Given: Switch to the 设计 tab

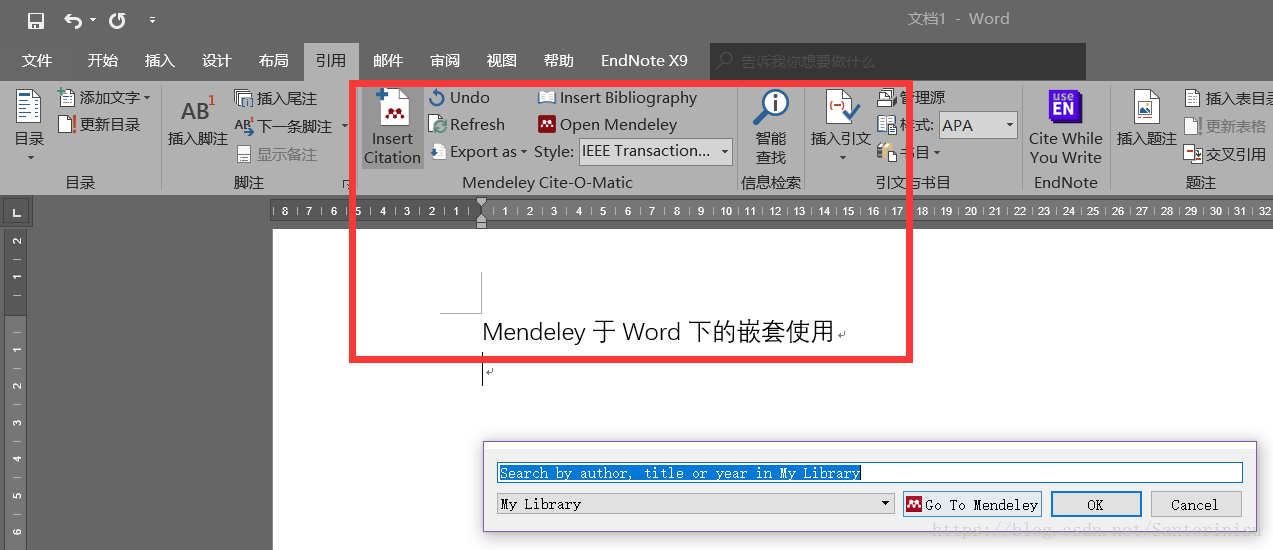Looking at the screenshot, I should 216,61.
